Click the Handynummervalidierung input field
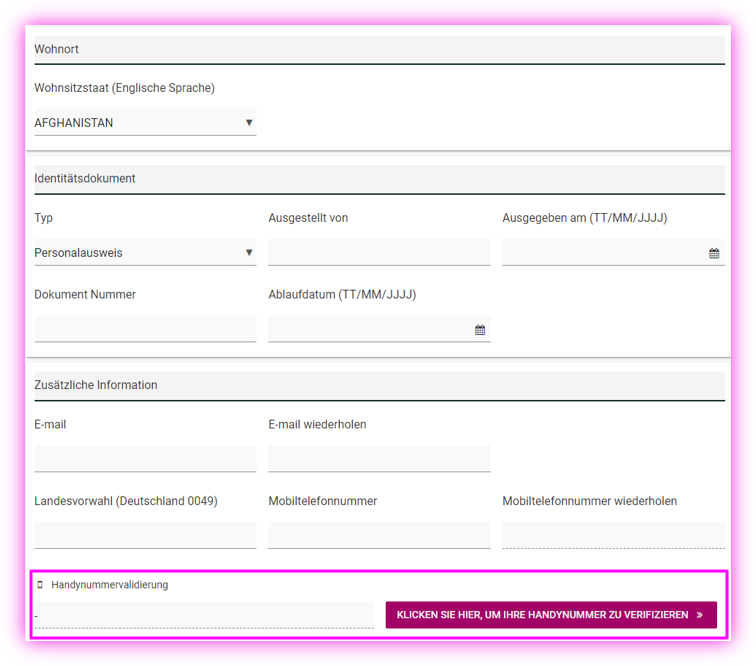 pos(204,615)
